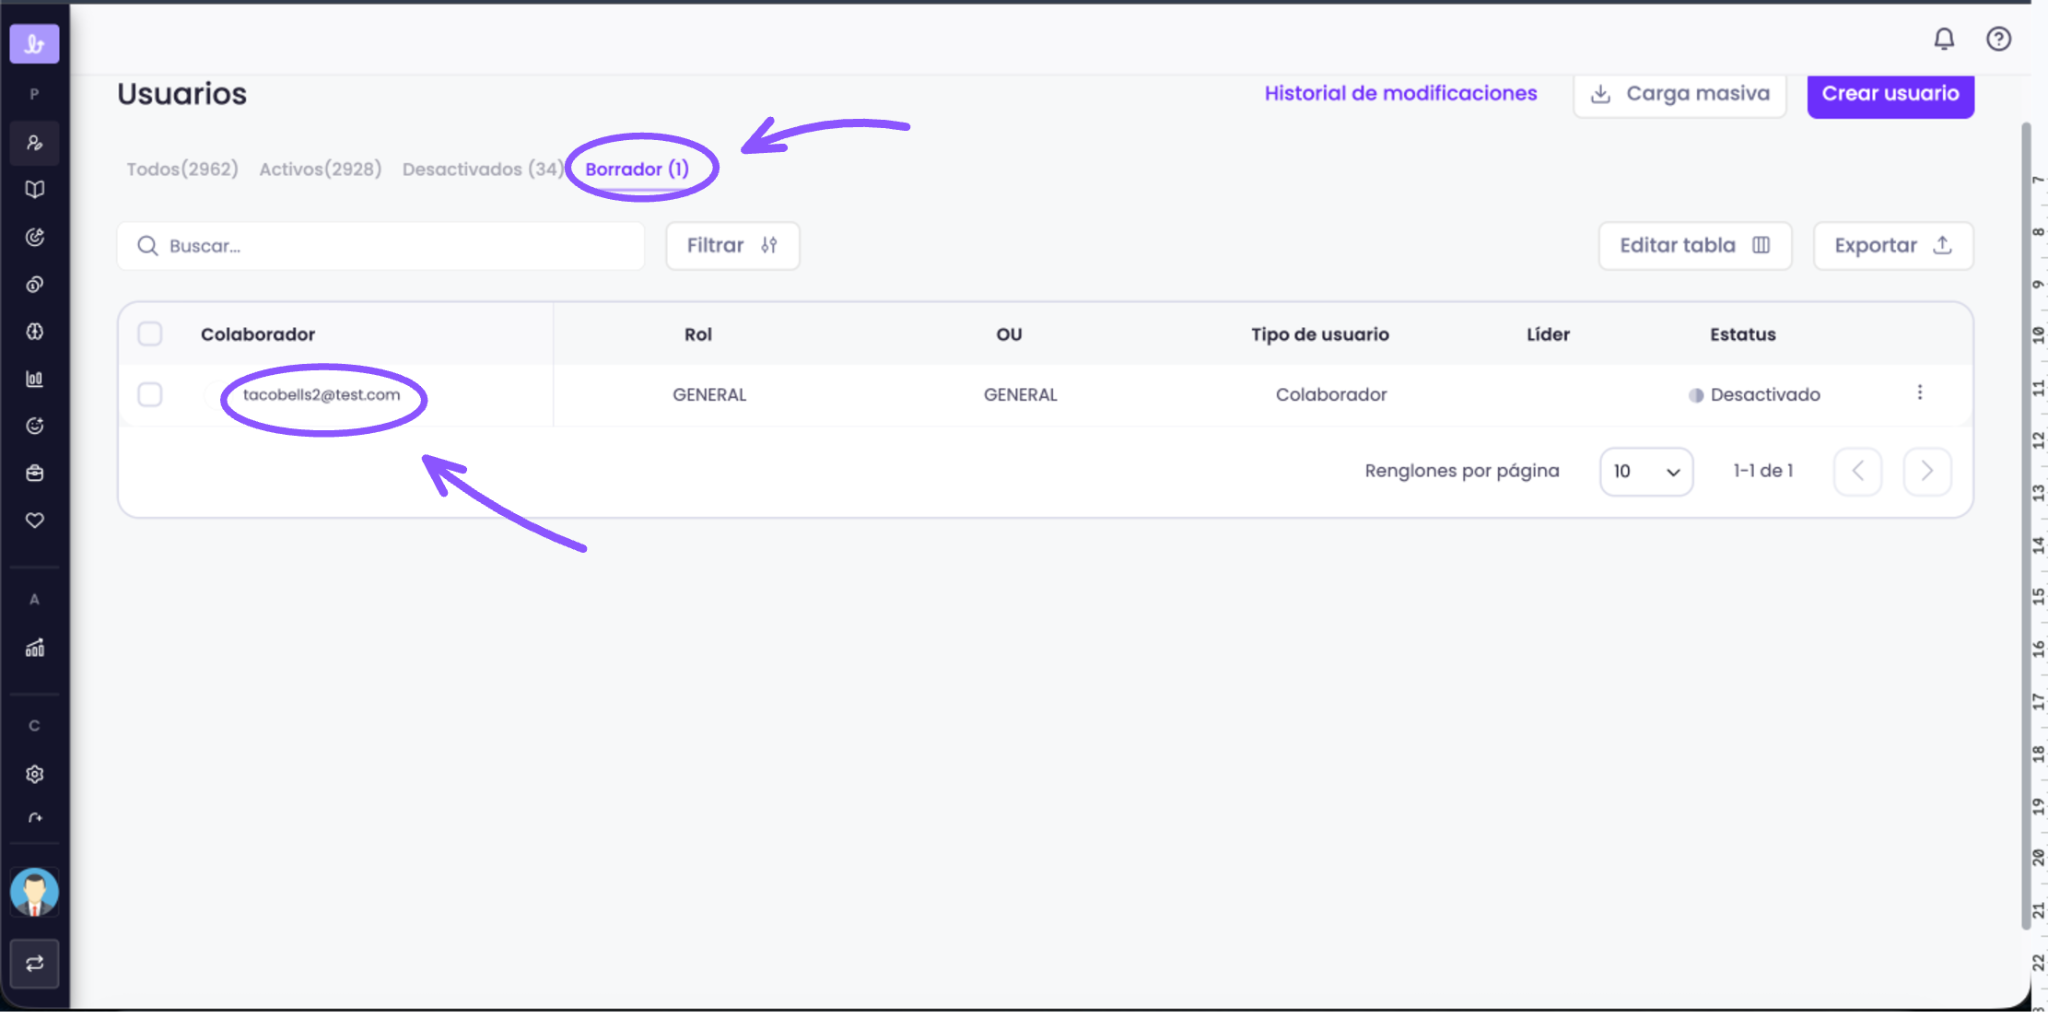Image resolution: width=2048 pixels, height=1012 pixels.
Task: Open the briefcase icon in sidebar
Action: [x=35, y=473]
